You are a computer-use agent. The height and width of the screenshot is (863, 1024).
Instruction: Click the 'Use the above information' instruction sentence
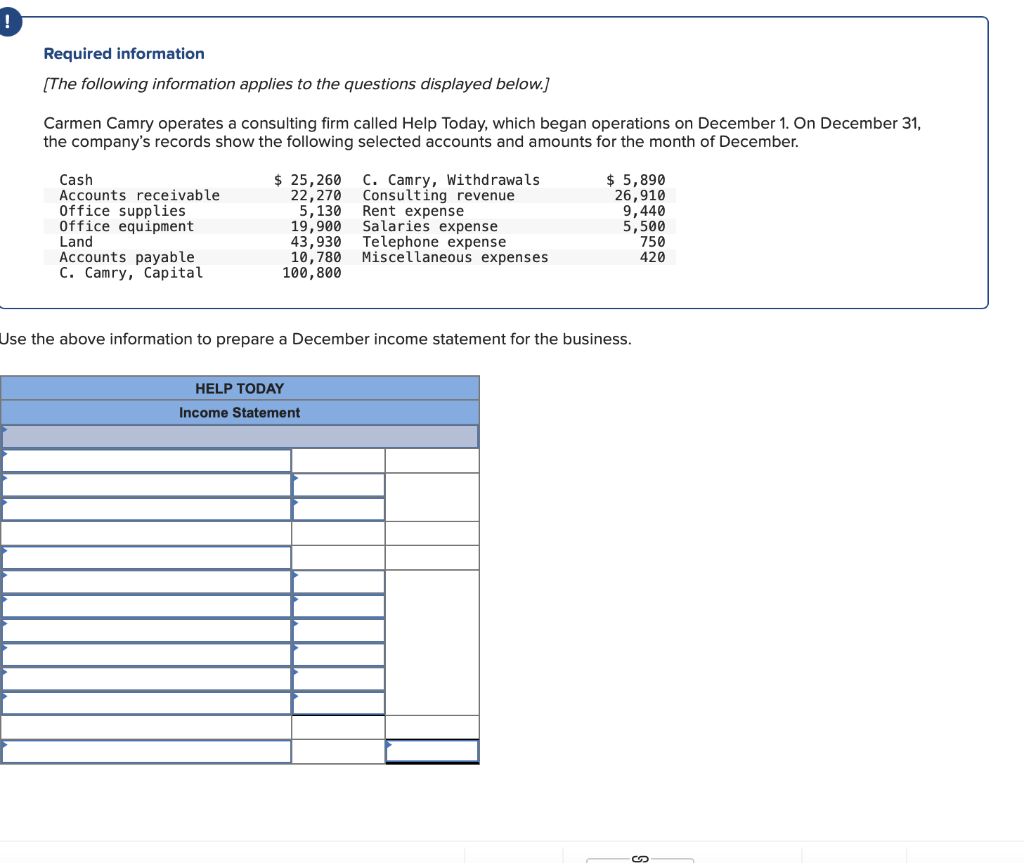(x=315, y=339)
